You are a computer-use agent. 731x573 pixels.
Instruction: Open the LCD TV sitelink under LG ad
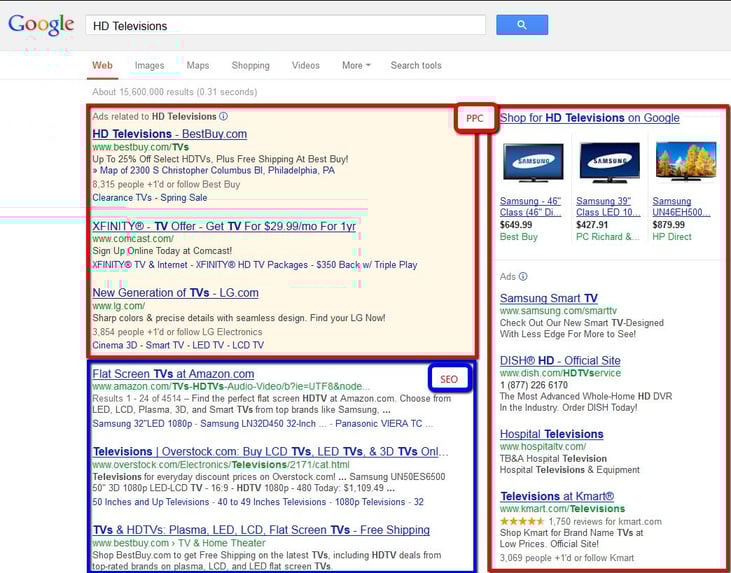click(248, 345)
